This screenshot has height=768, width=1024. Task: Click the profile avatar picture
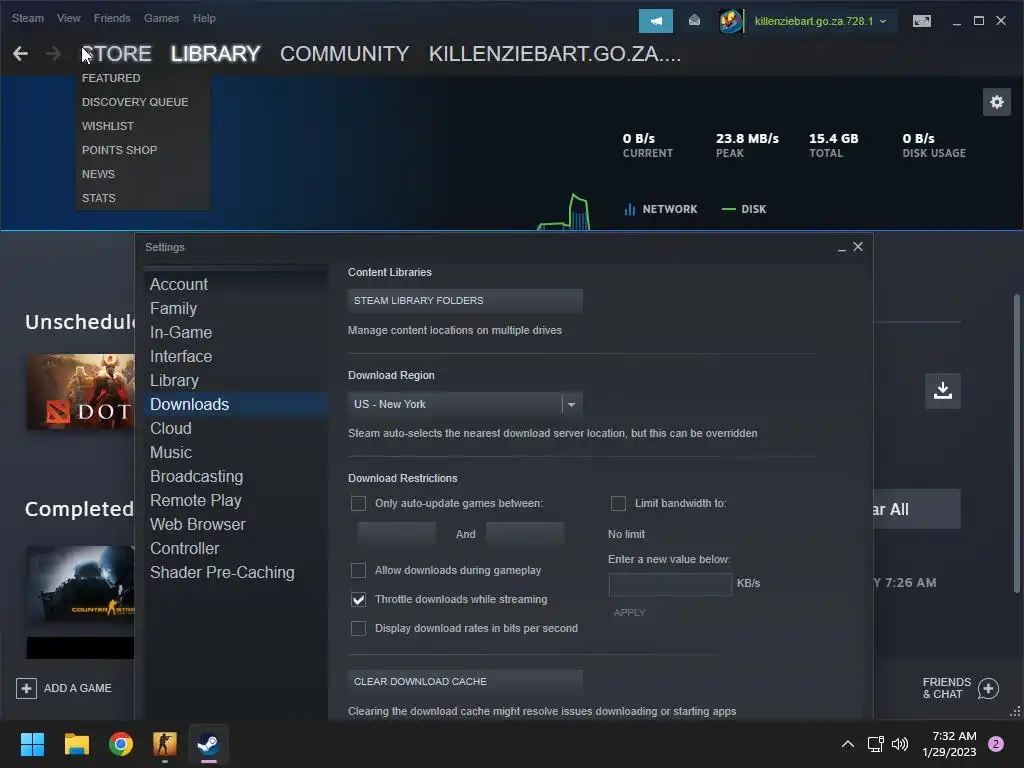click(x=730, y=21)
